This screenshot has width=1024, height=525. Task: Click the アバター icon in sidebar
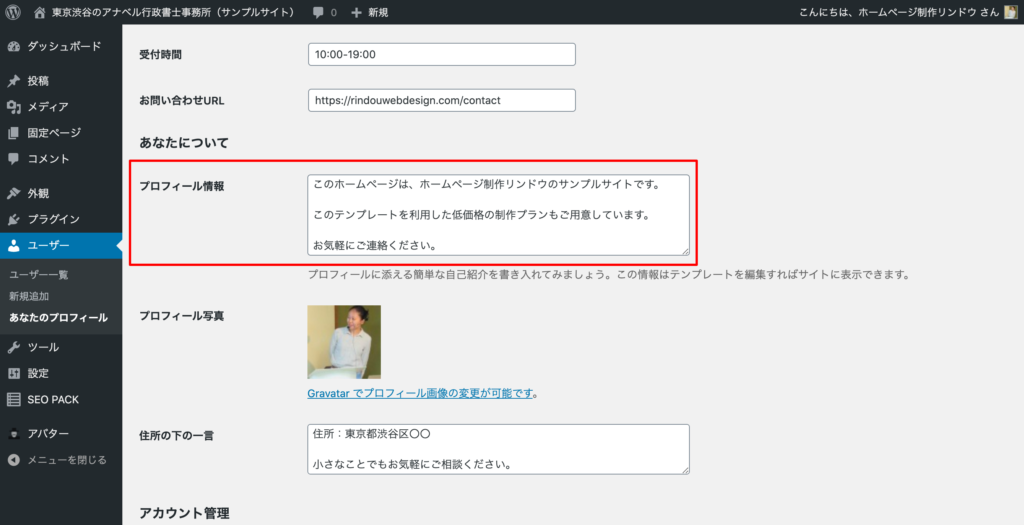point(13,434)
